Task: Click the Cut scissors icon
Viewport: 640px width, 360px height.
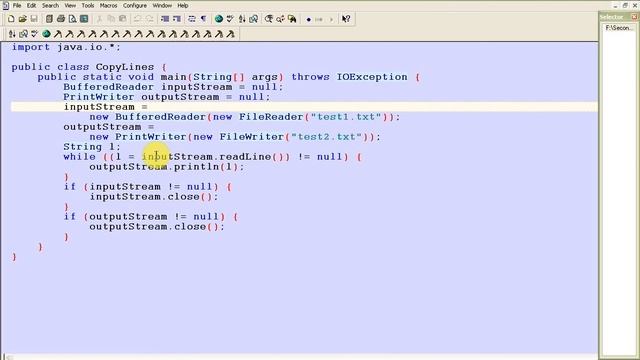Action: pyautogui.click(x=99, y=19)
